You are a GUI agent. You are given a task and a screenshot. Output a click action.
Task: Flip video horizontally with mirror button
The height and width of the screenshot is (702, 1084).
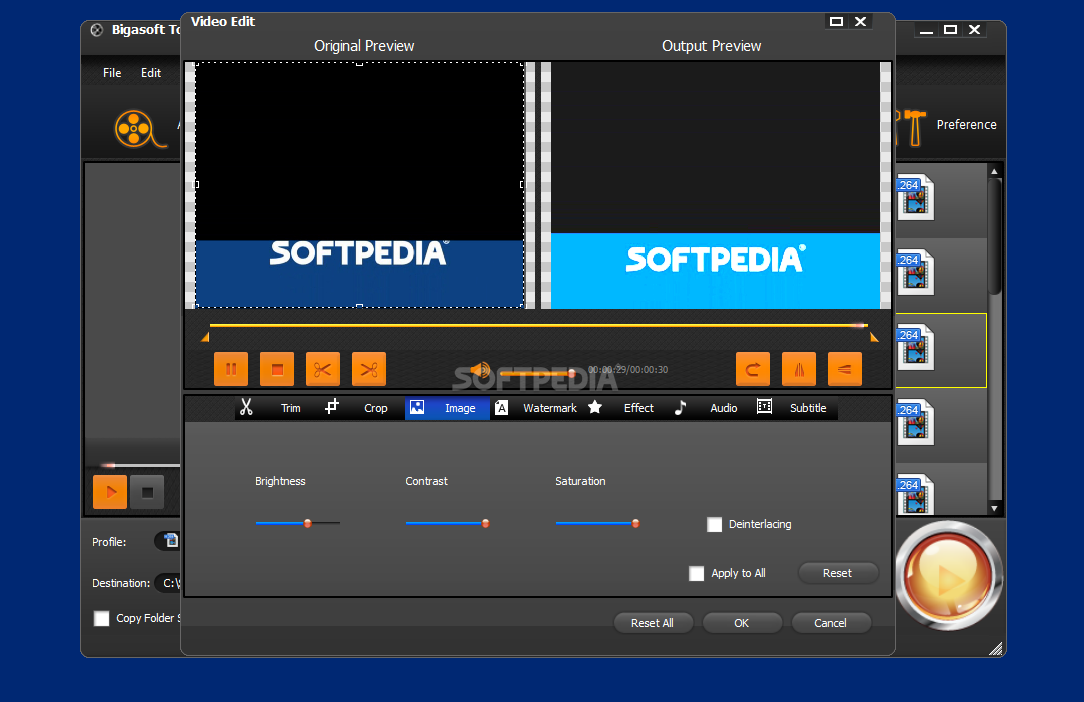click(799, 369)
